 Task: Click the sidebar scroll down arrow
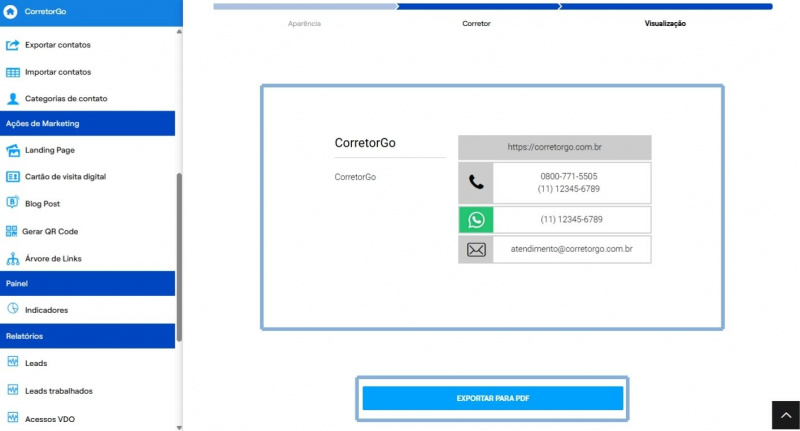pos(179,427)
